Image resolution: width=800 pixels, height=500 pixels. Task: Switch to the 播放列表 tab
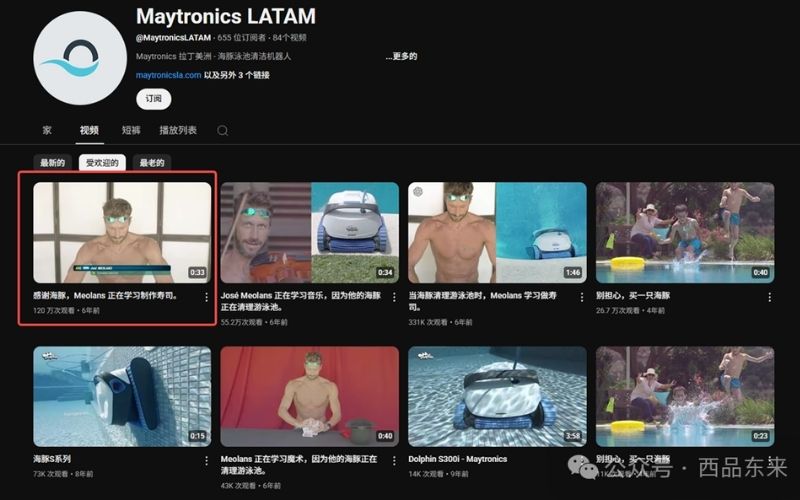click(x=178, y=130)
